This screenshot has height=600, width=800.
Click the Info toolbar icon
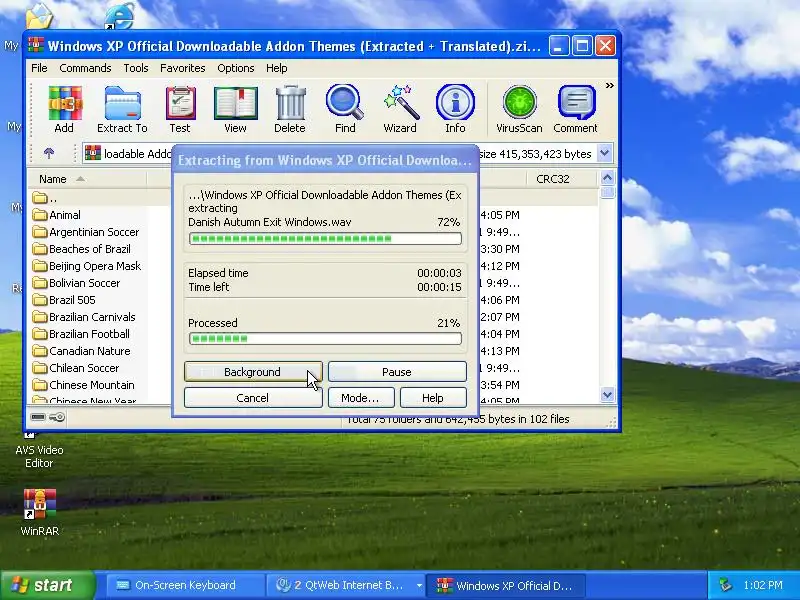(455, 103)
